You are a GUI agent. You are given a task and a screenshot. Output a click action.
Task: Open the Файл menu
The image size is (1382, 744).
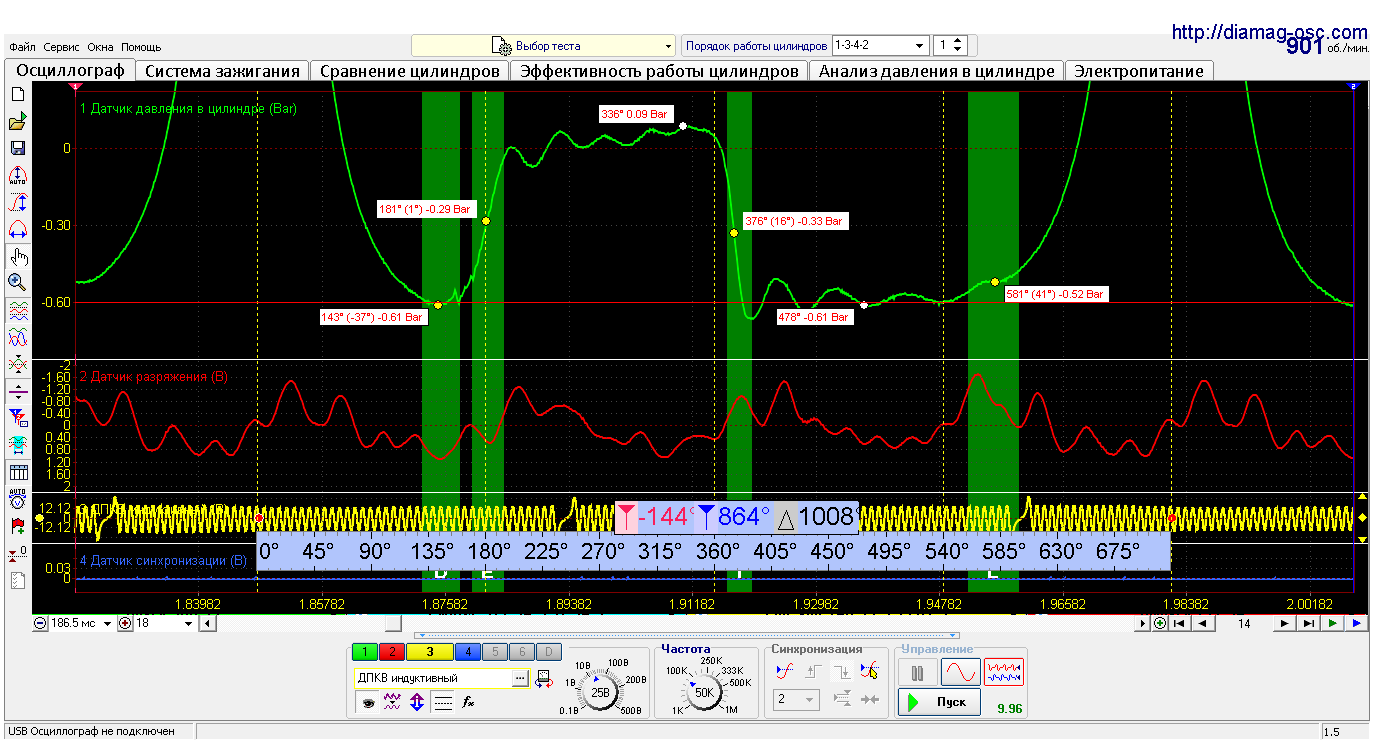22,47
